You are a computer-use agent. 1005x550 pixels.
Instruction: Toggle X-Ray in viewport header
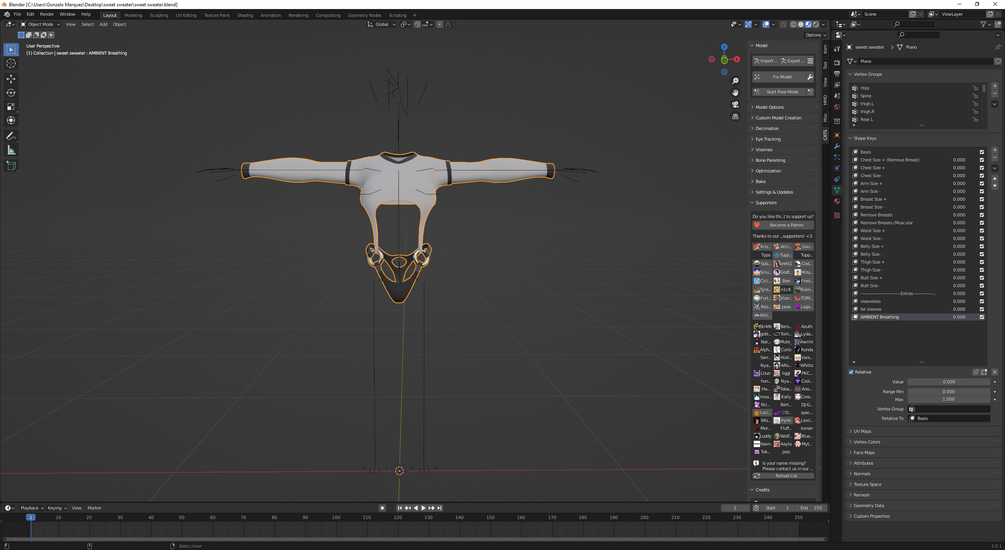pos(781,24)
